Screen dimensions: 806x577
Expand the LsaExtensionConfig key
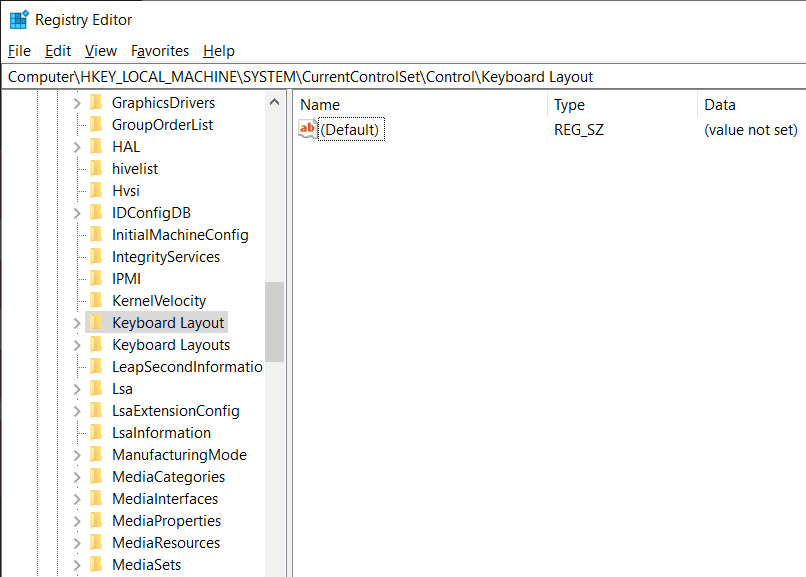tap(77, 412)
